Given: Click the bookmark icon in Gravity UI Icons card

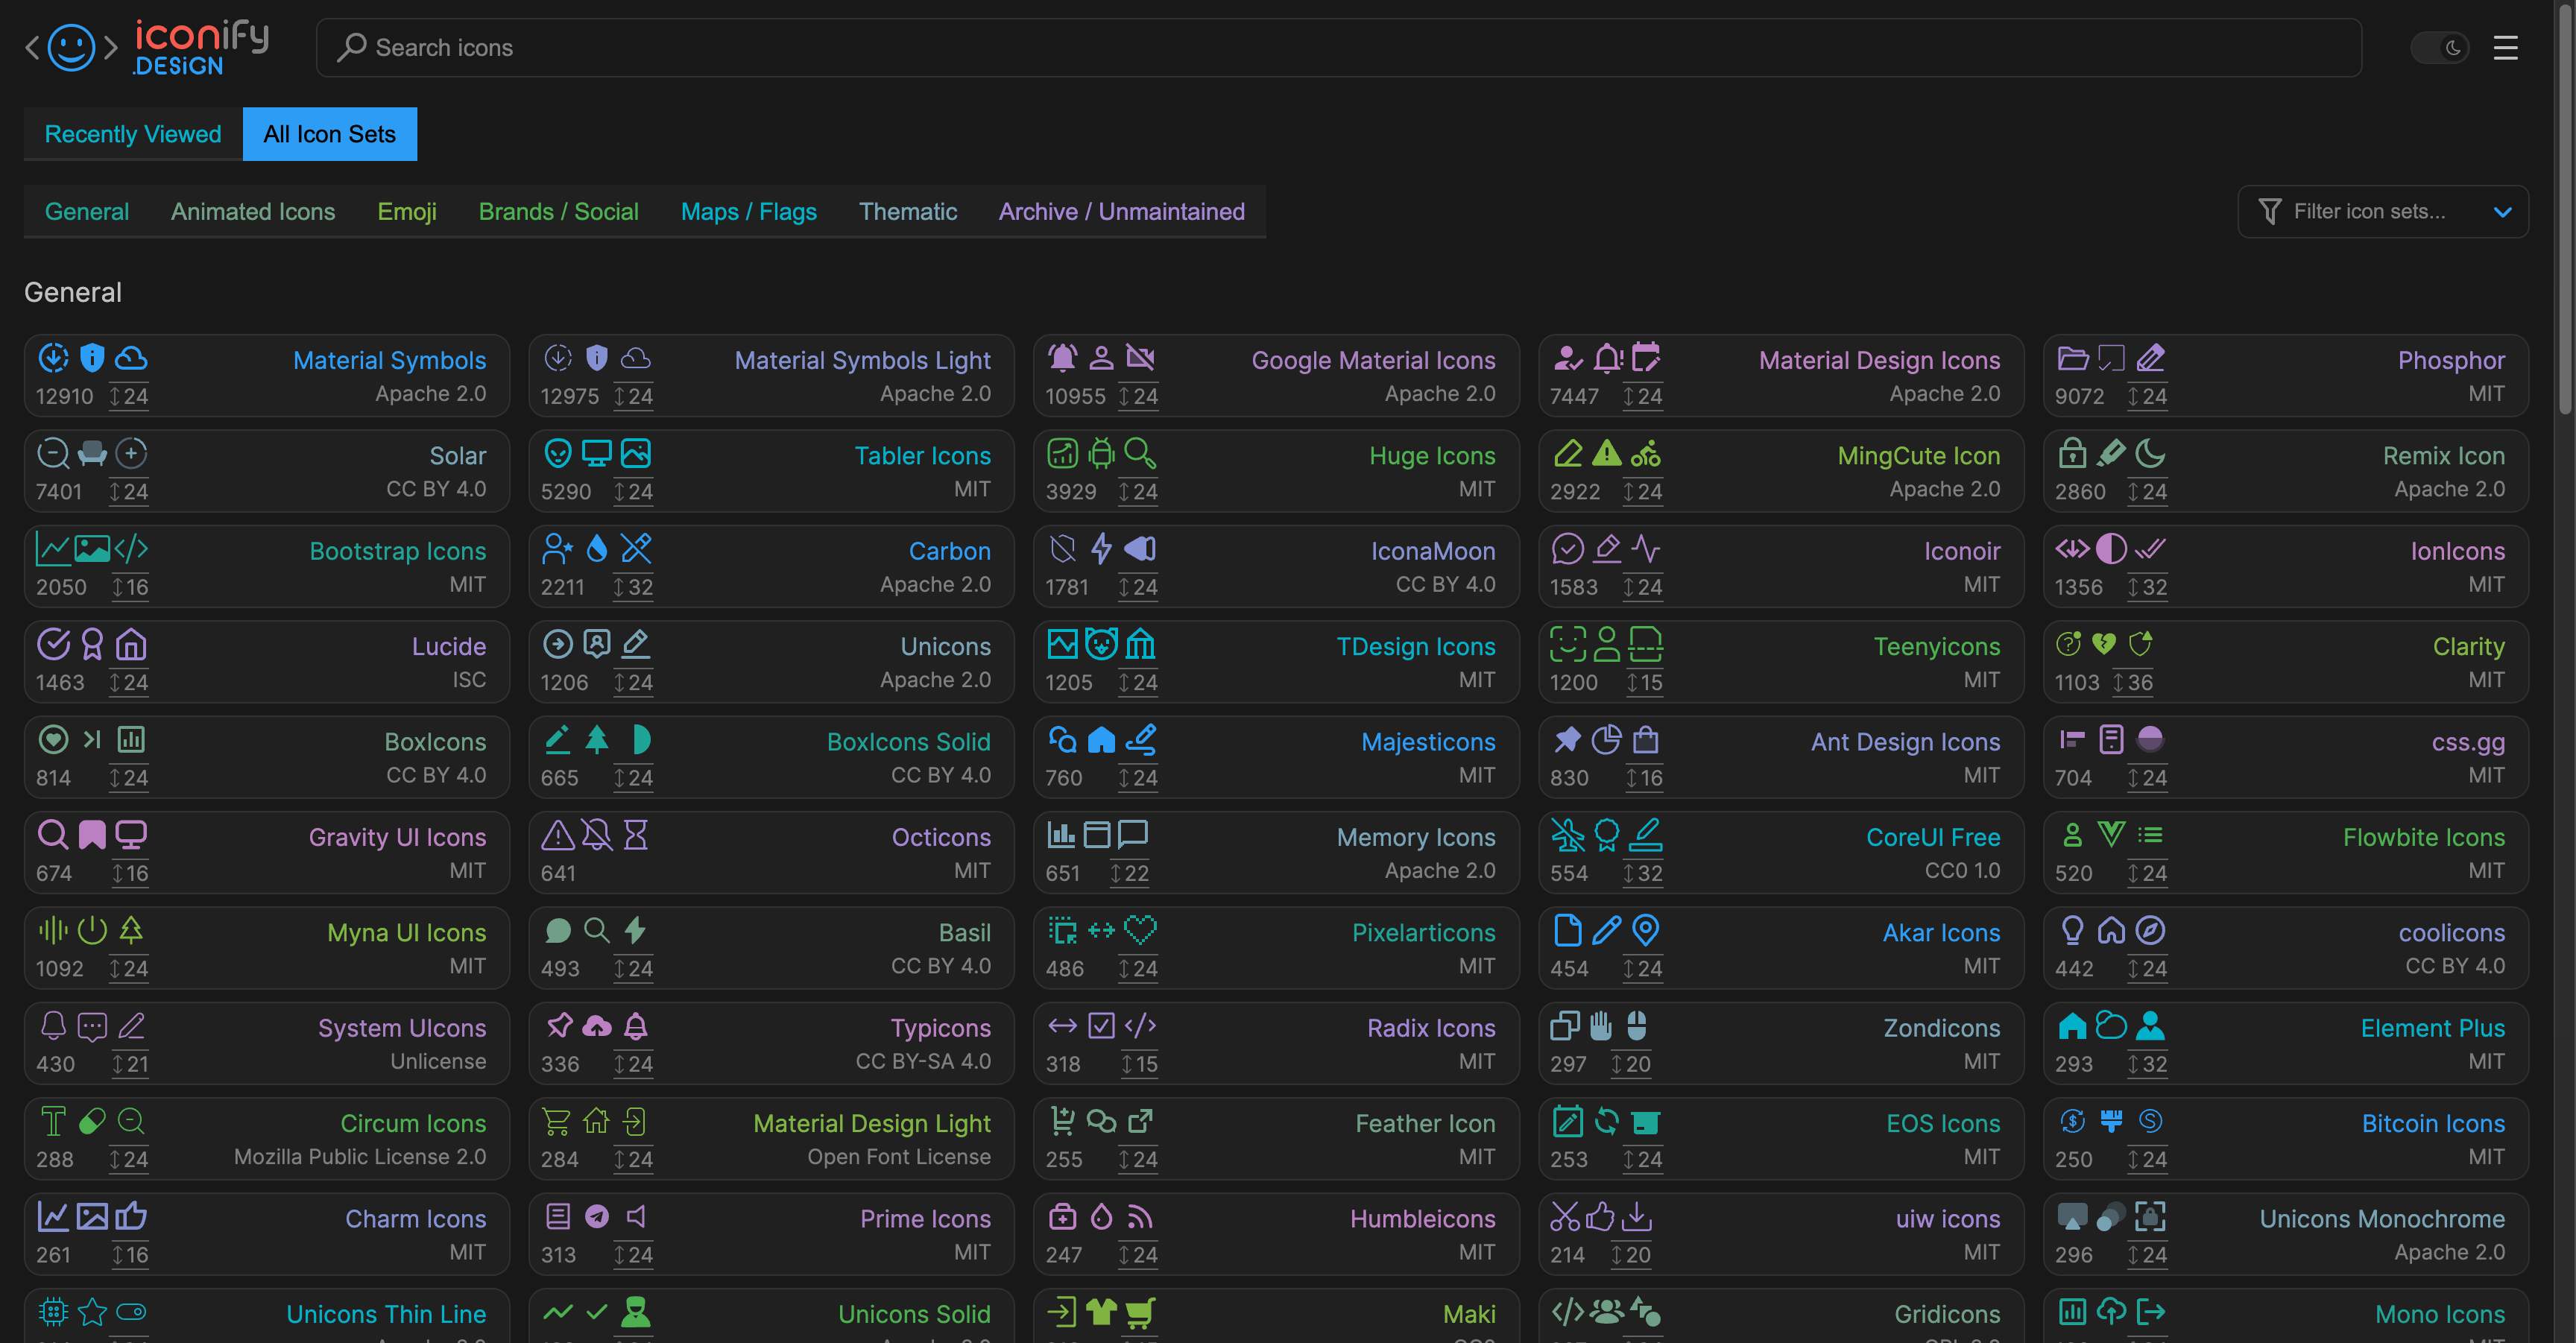Looking at the screenshot, I should coord(92,834).
